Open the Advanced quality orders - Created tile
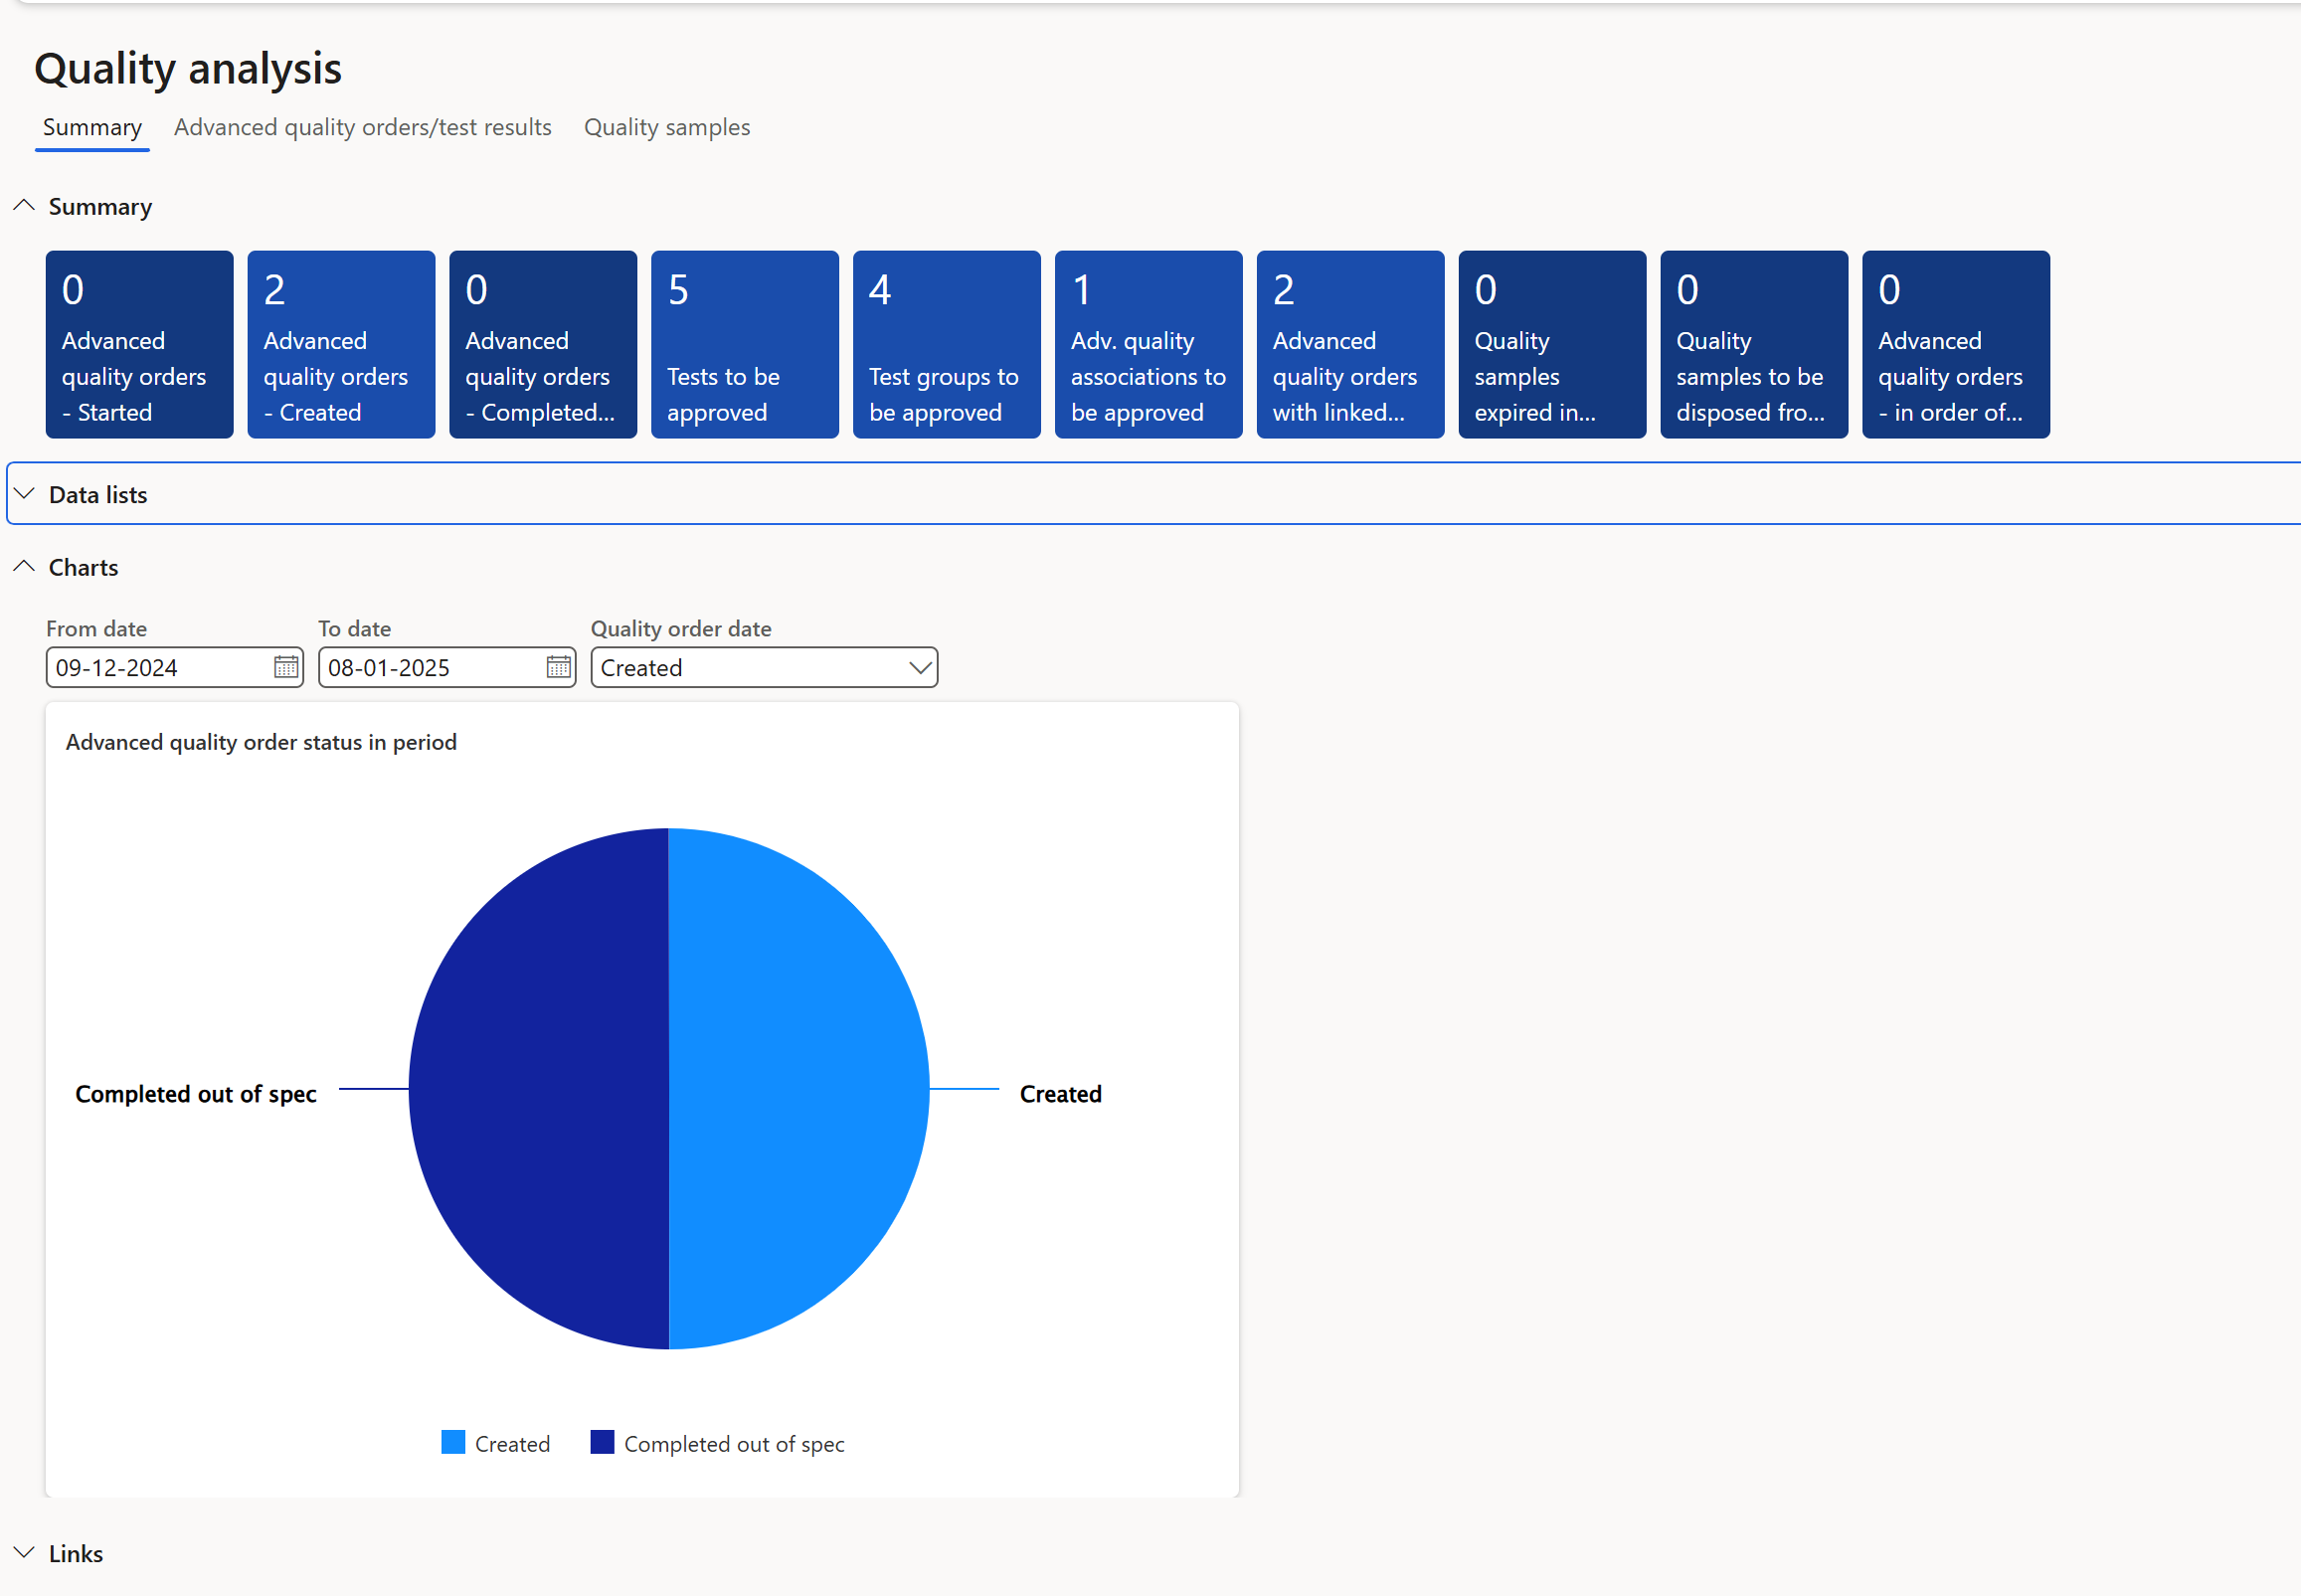 click(340, 344)
